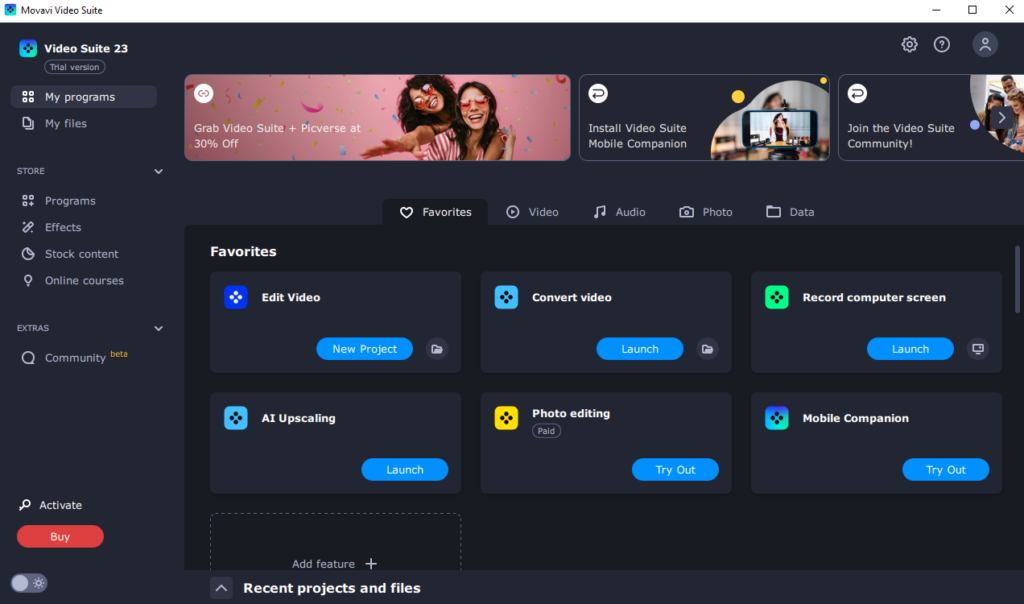The width and height of the screenshot is (1024, 604).
Task: Click the red Buy button
Action: point(60,537)
